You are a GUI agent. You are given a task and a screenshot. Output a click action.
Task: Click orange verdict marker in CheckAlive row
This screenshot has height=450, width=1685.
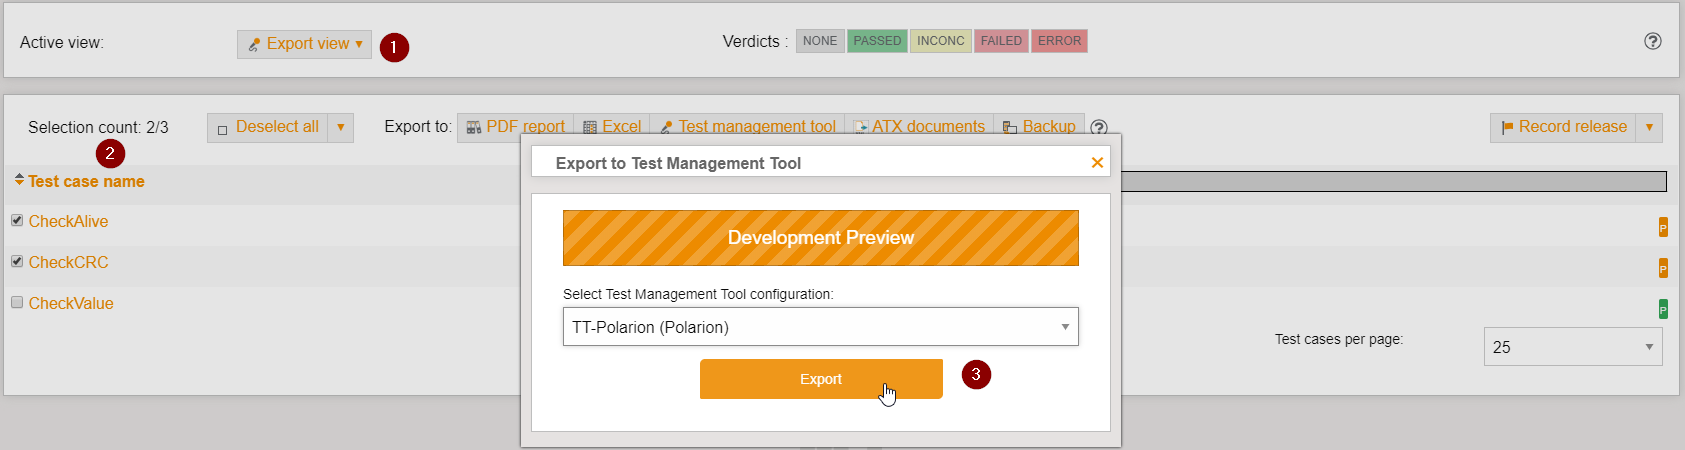[x=1663, y=227]
